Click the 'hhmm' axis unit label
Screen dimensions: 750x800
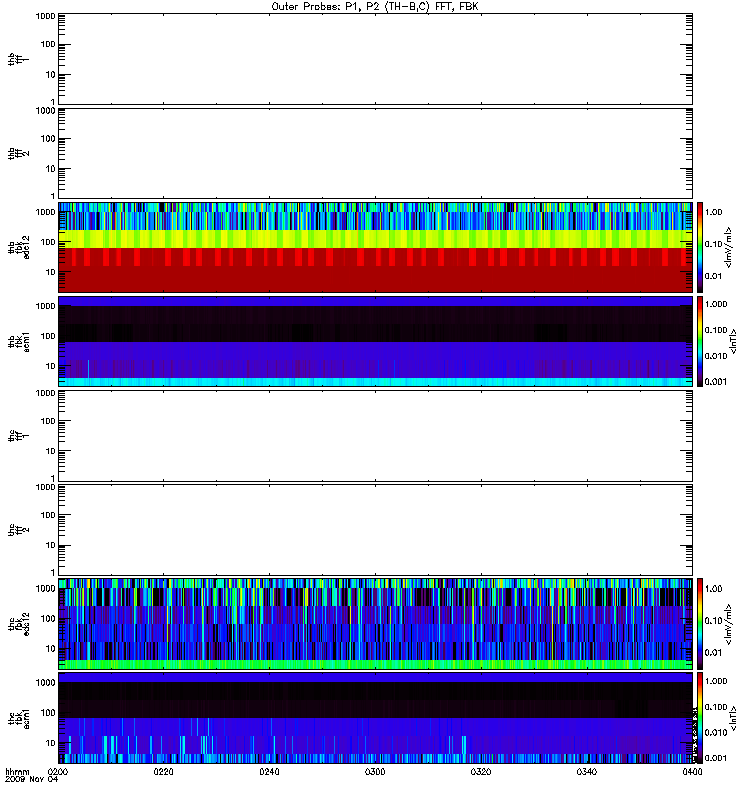[x=17, y=771]
